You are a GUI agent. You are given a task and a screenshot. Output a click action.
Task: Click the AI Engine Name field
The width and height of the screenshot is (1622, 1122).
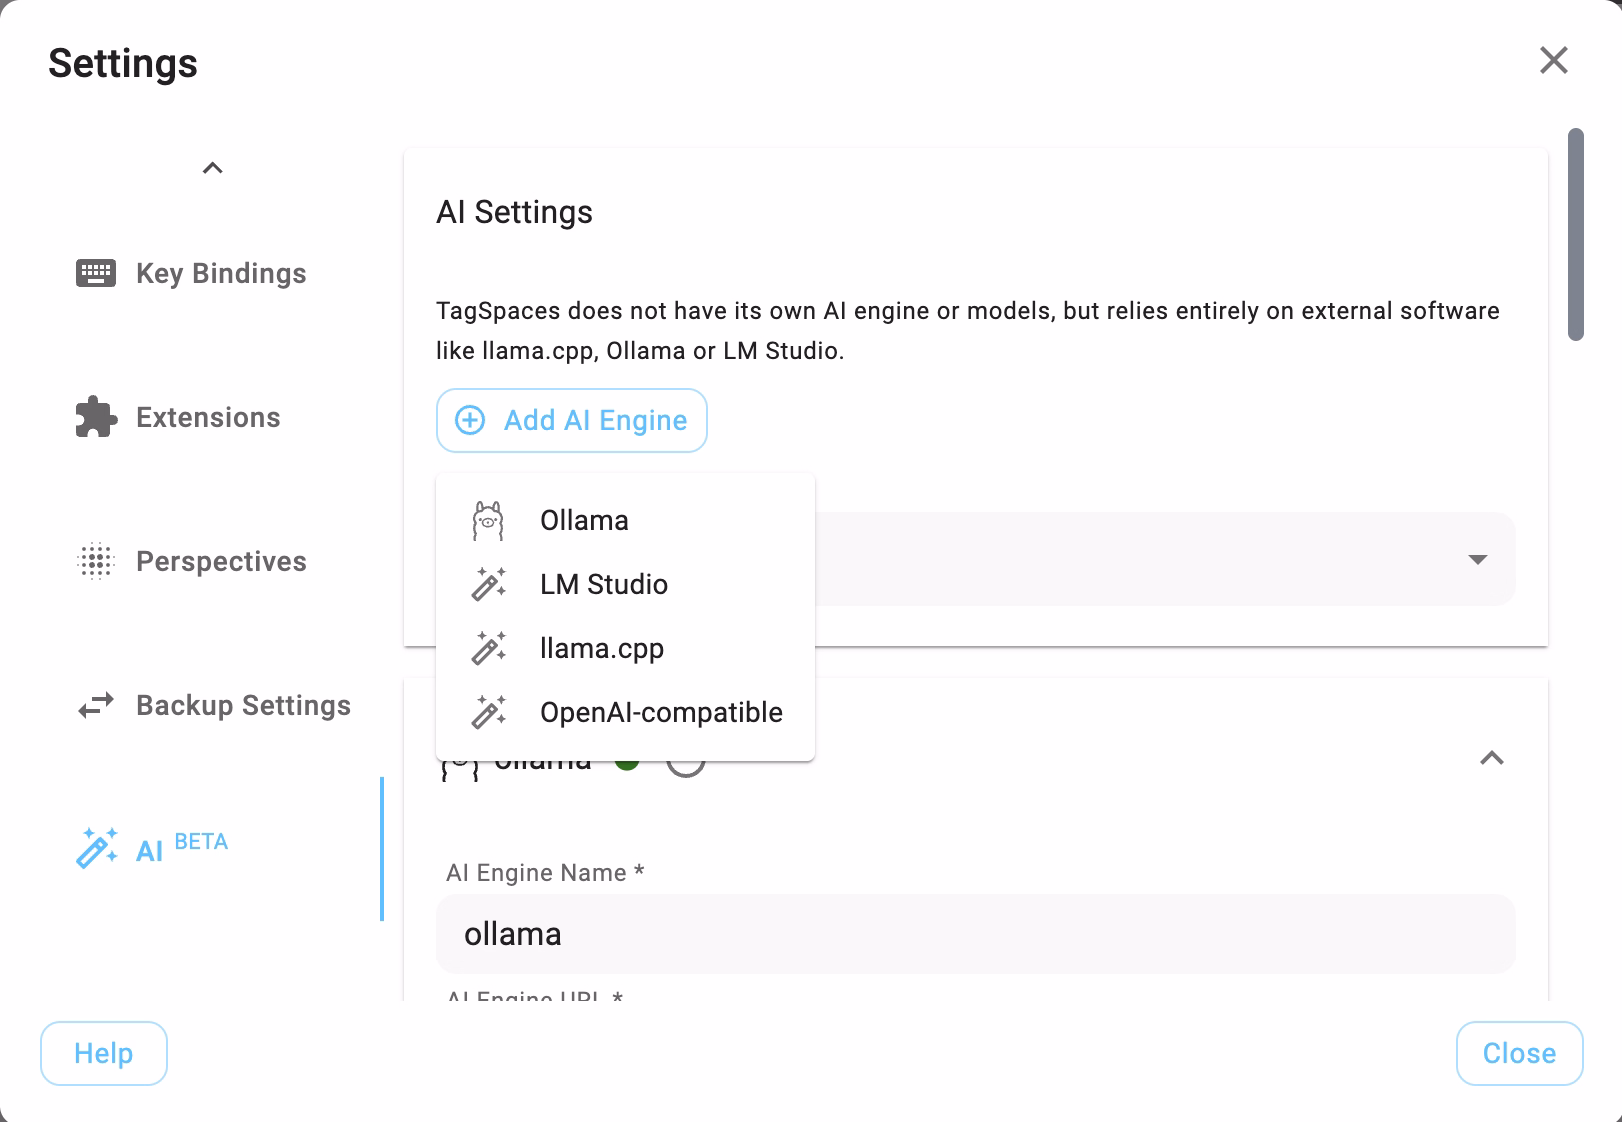[x=976, y=934]
